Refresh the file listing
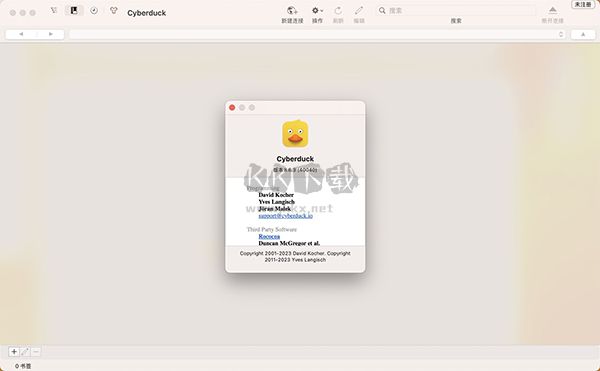 point(338,15)
